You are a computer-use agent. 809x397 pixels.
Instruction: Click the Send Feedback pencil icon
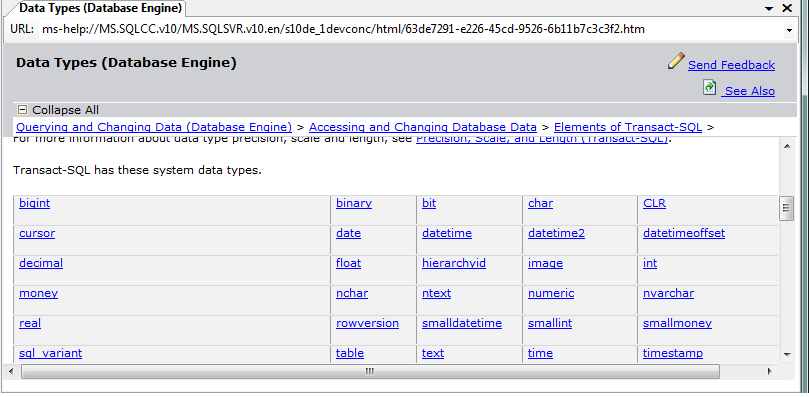[676, 61]
